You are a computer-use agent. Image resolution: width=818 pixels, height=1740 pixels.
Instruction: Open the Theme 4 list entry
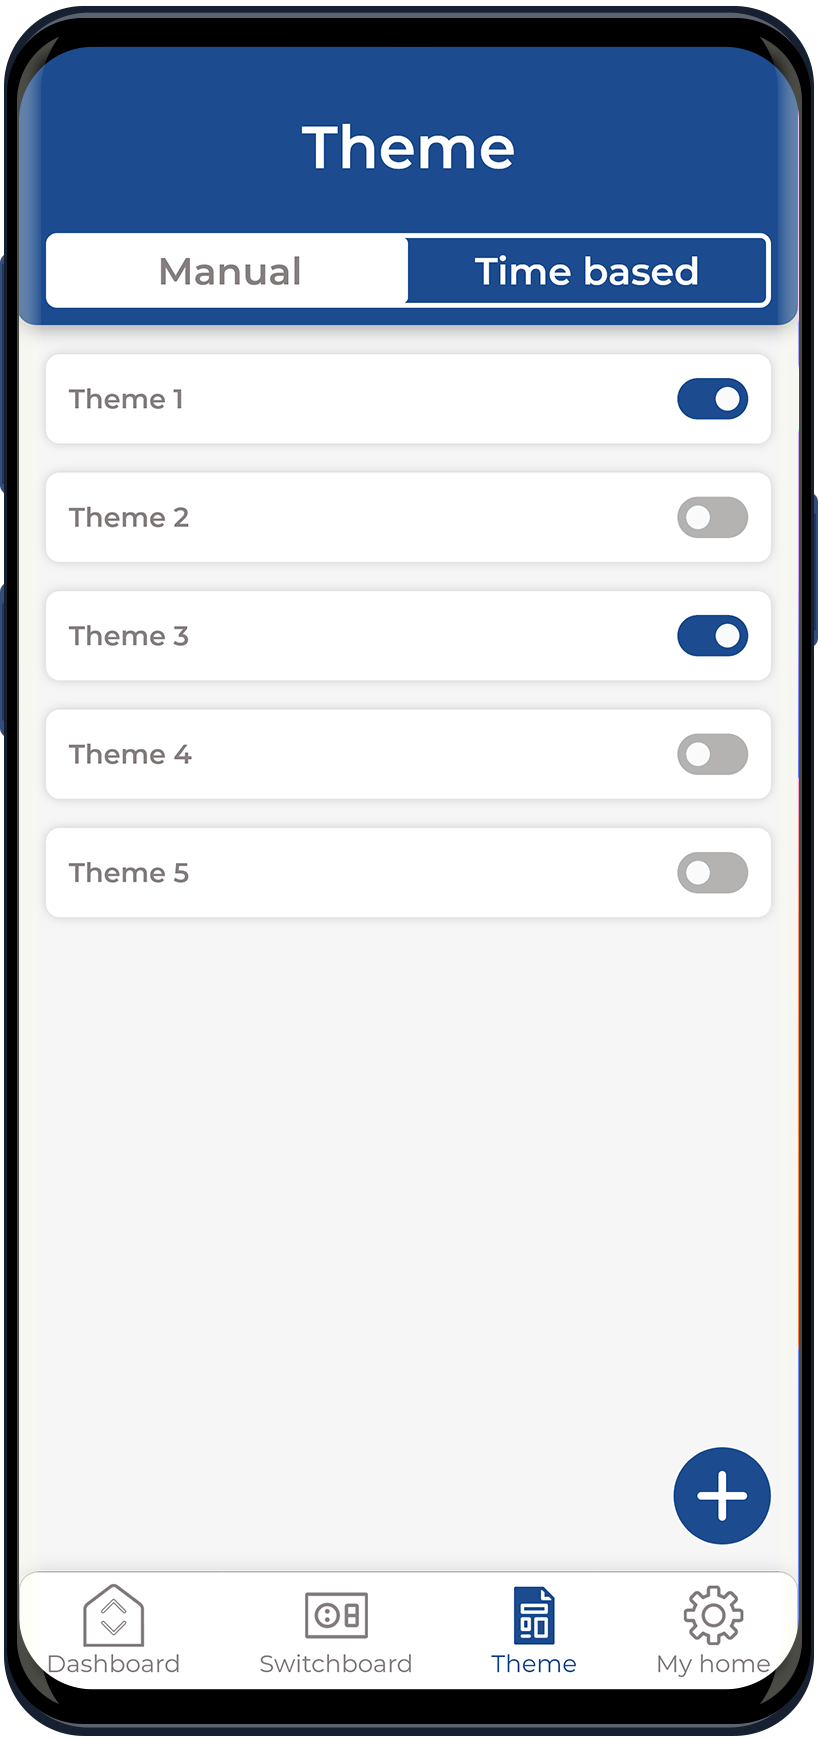[x=130, y=754]
